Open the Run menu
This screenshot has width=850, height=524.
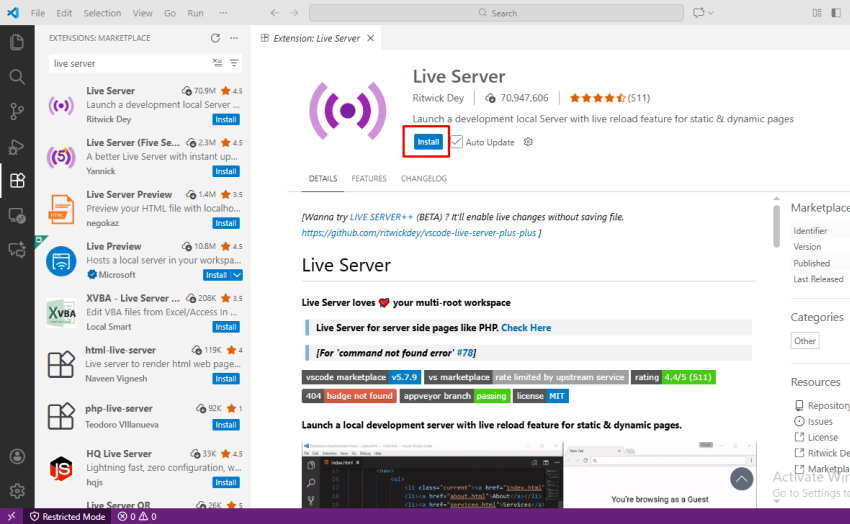pyautogui.click(x=195, y=13)
